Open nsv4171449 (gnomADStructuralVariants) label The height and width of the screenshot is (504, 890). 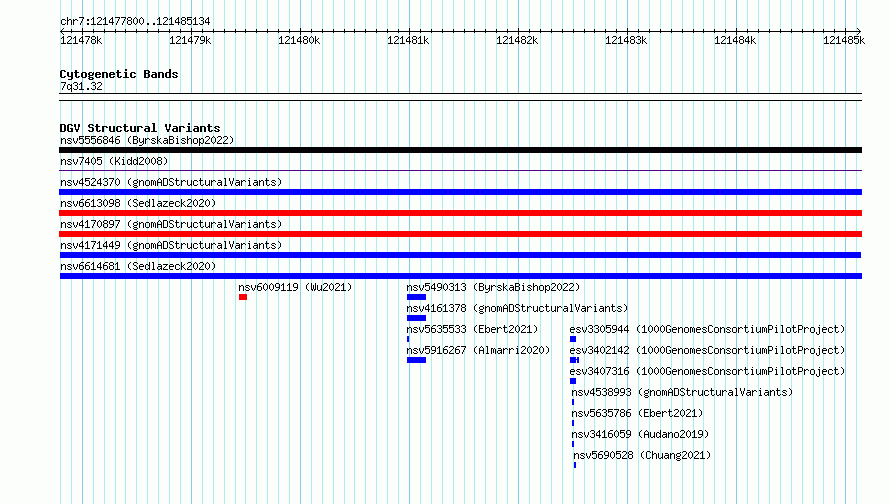tap(171, 245)
